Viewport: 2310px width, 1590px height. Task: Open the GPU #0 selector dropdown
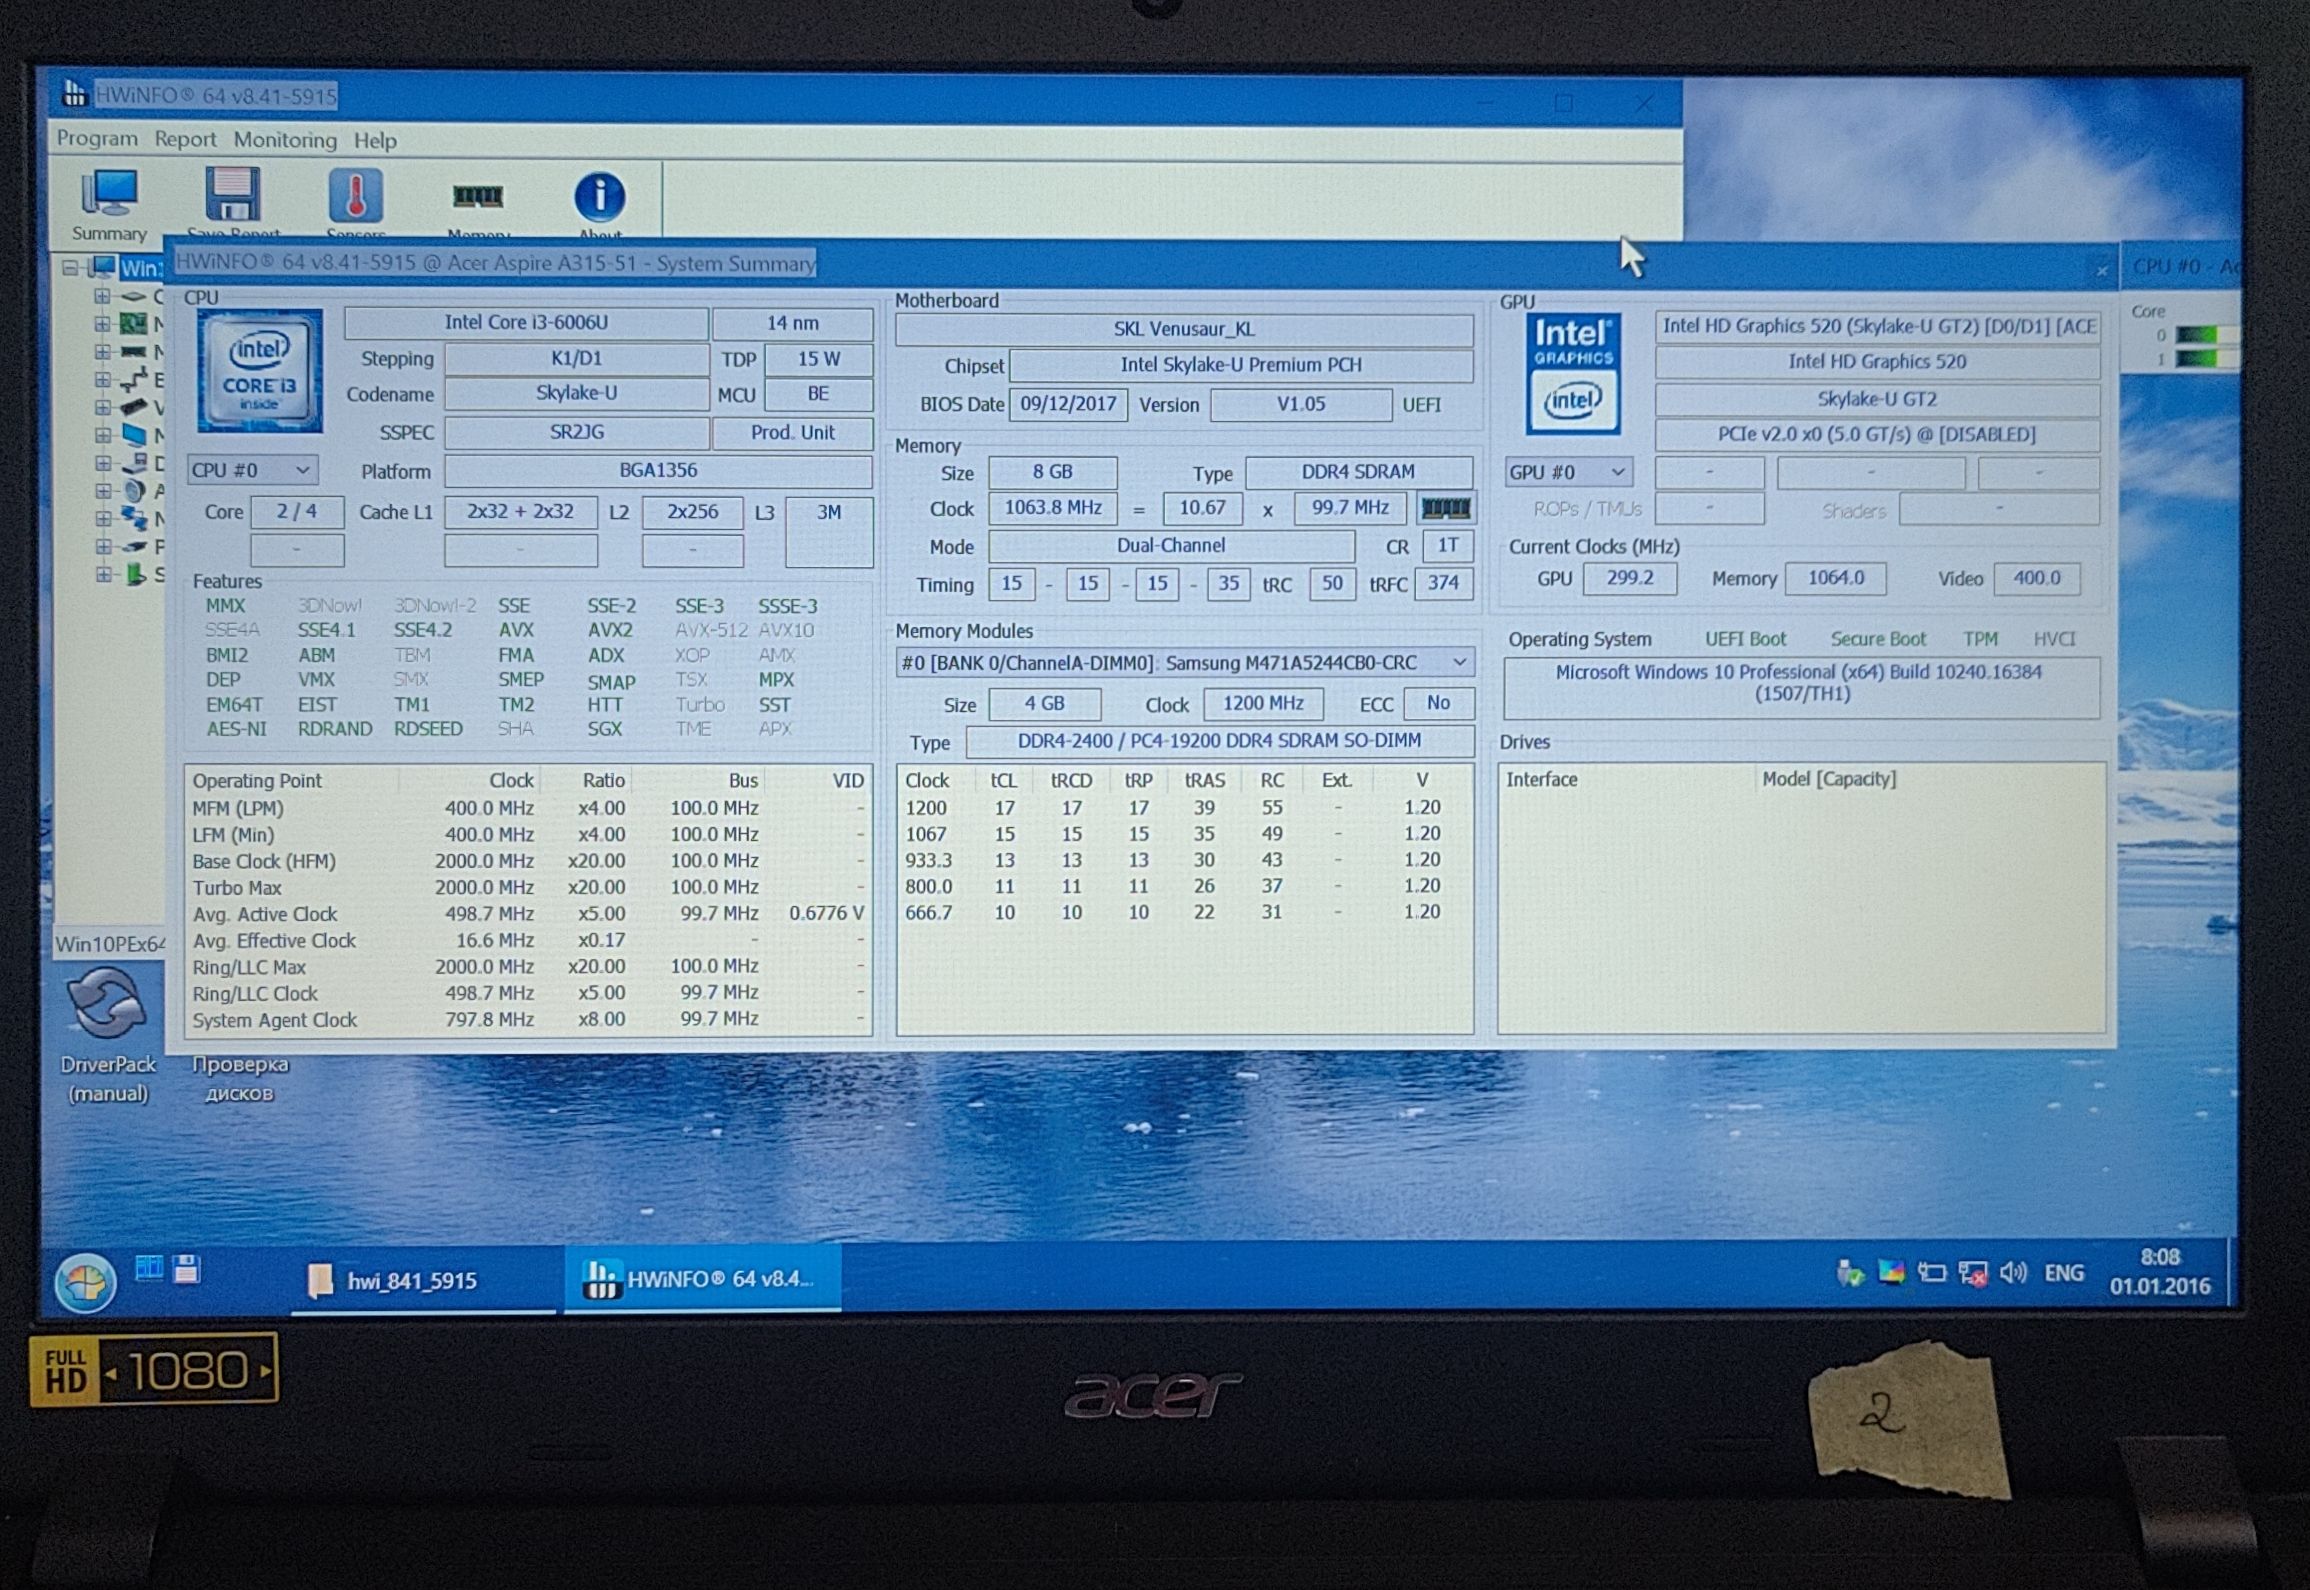coord(1568,472)
